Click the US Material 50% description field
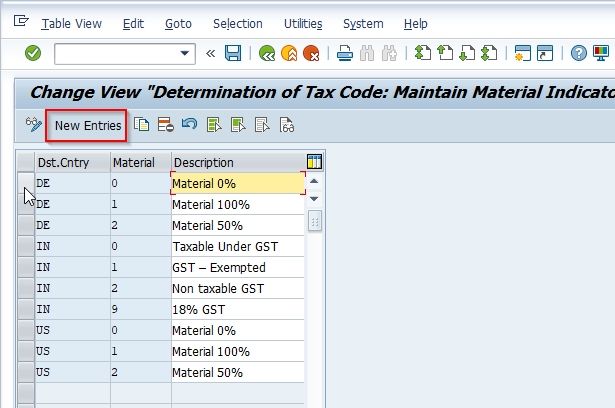615x408 pixels. (238, 372)
